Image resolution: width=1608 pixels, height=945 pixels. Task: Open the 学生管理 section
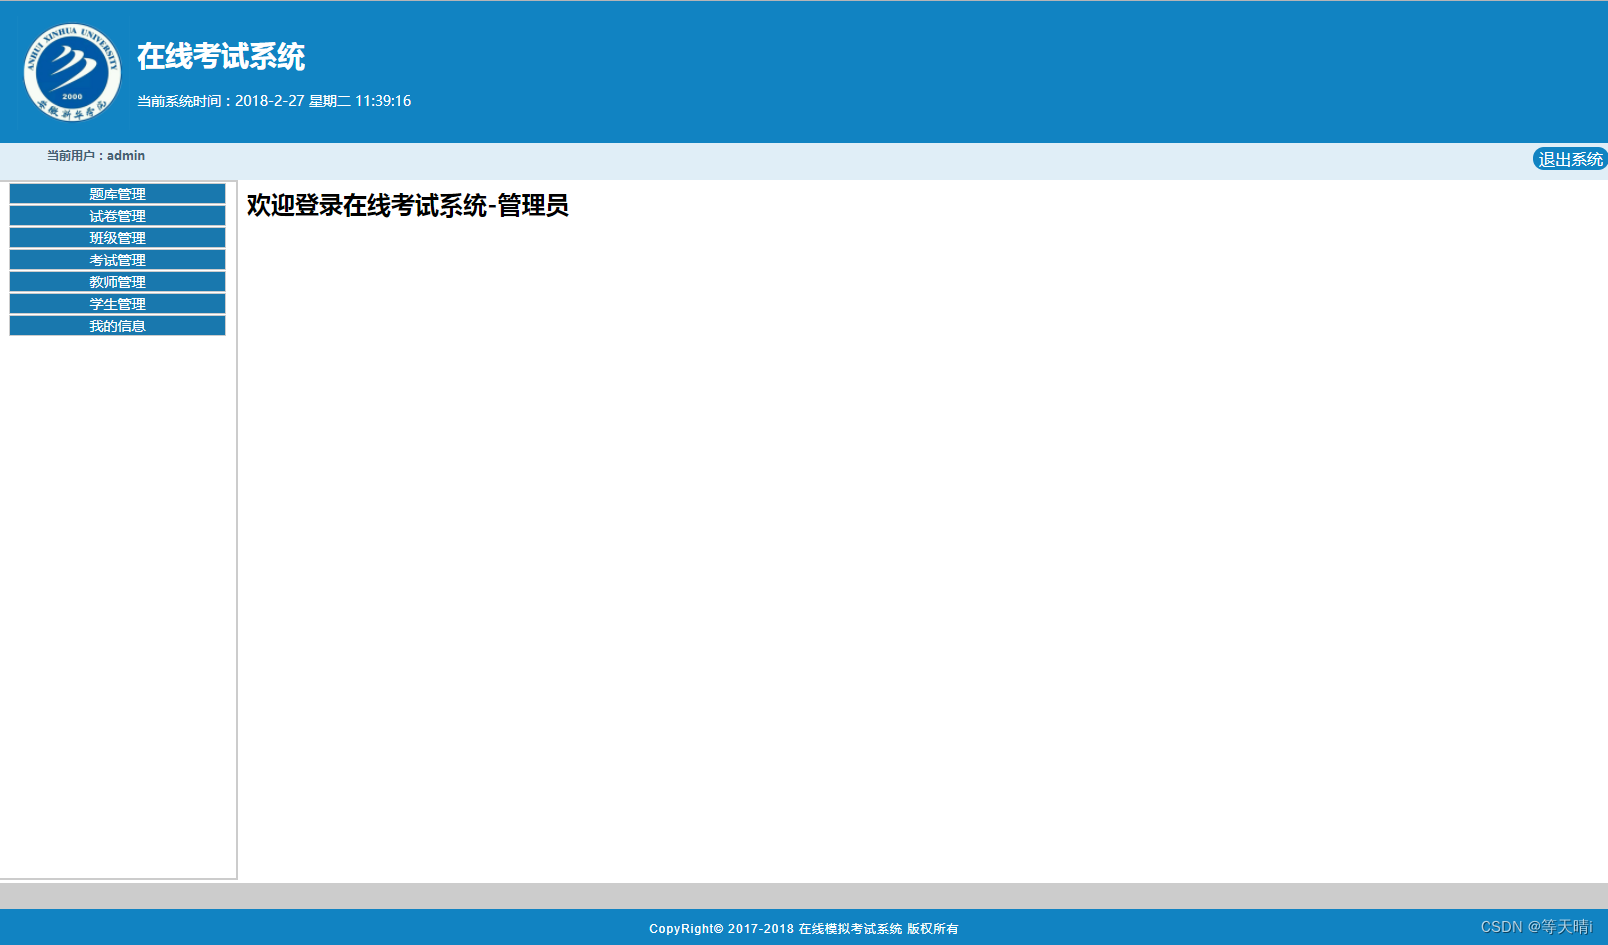(x=116, y=303)
